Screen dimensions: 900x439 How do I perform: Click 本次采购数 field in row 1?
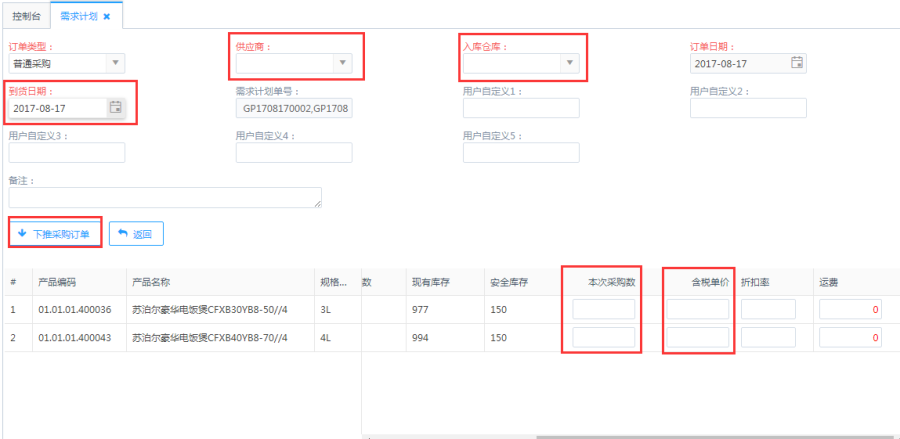point(603,310)
